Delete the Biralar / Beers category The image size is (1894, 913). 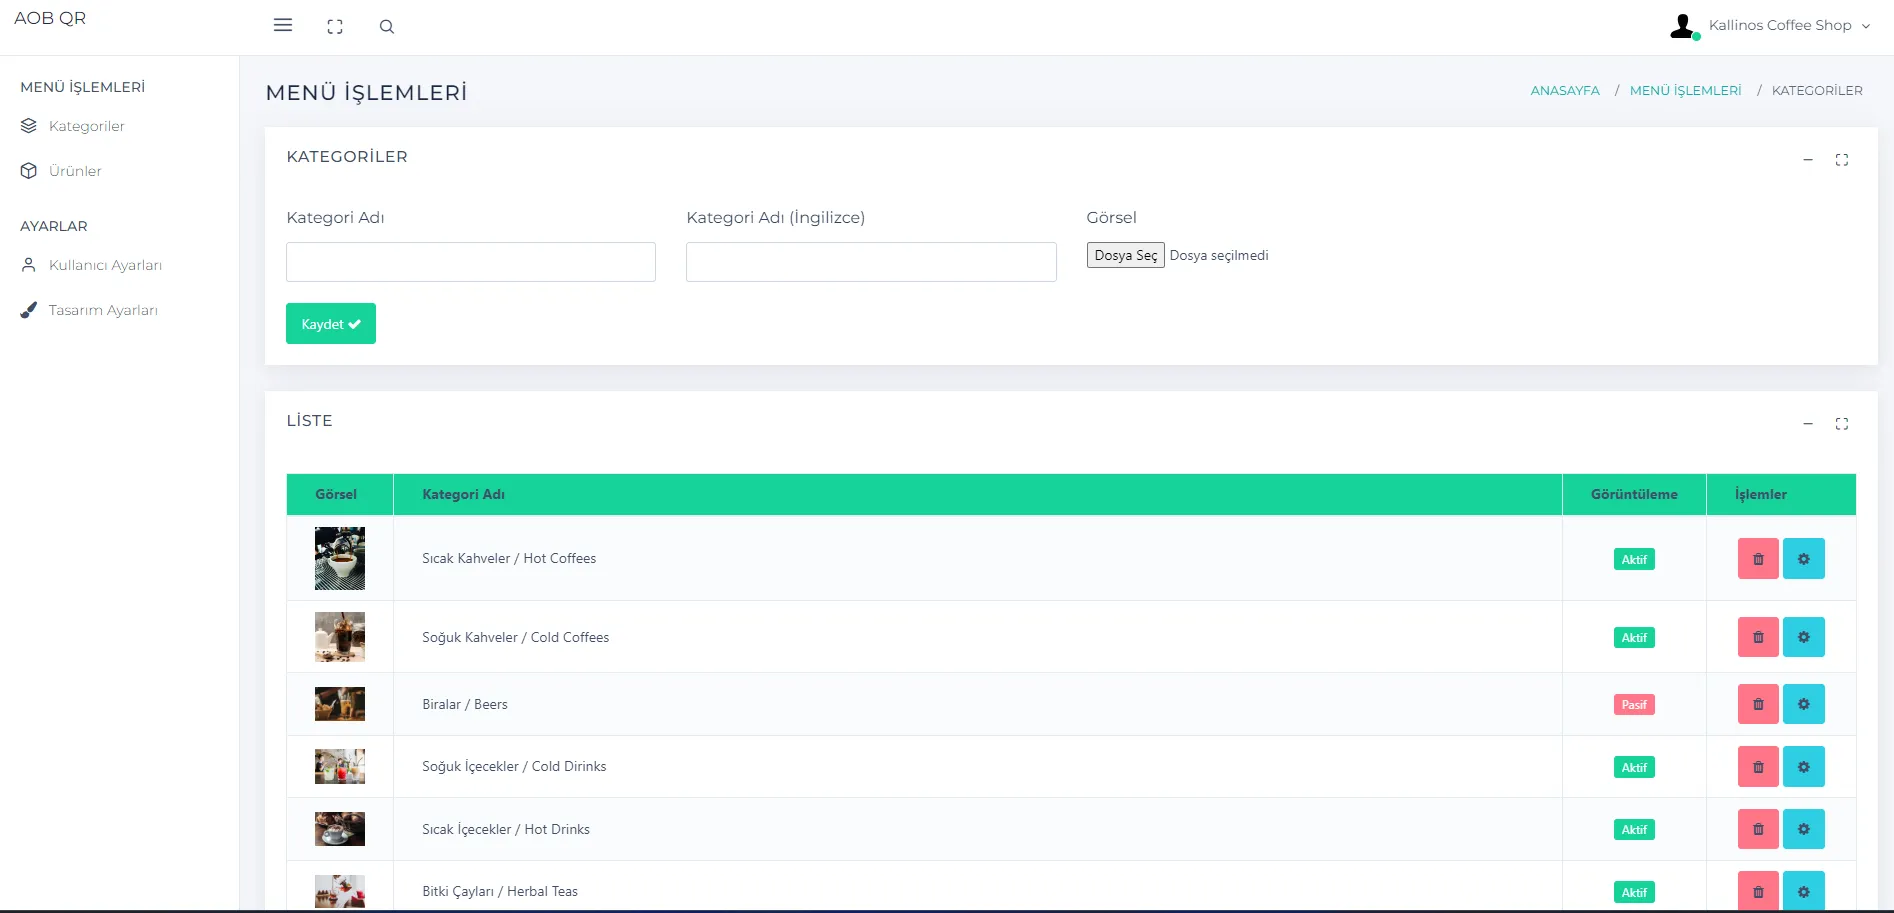[1757, 704]
